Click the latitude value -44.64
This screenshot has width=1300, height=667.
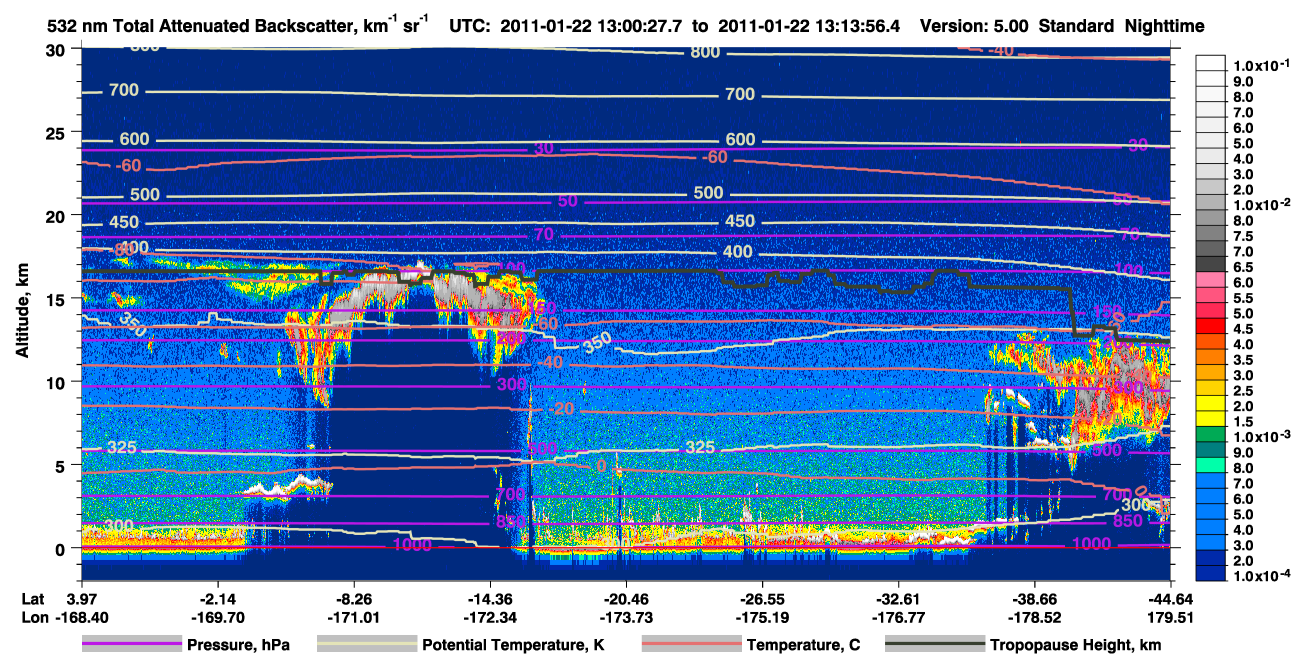(x=1171, y=597)
